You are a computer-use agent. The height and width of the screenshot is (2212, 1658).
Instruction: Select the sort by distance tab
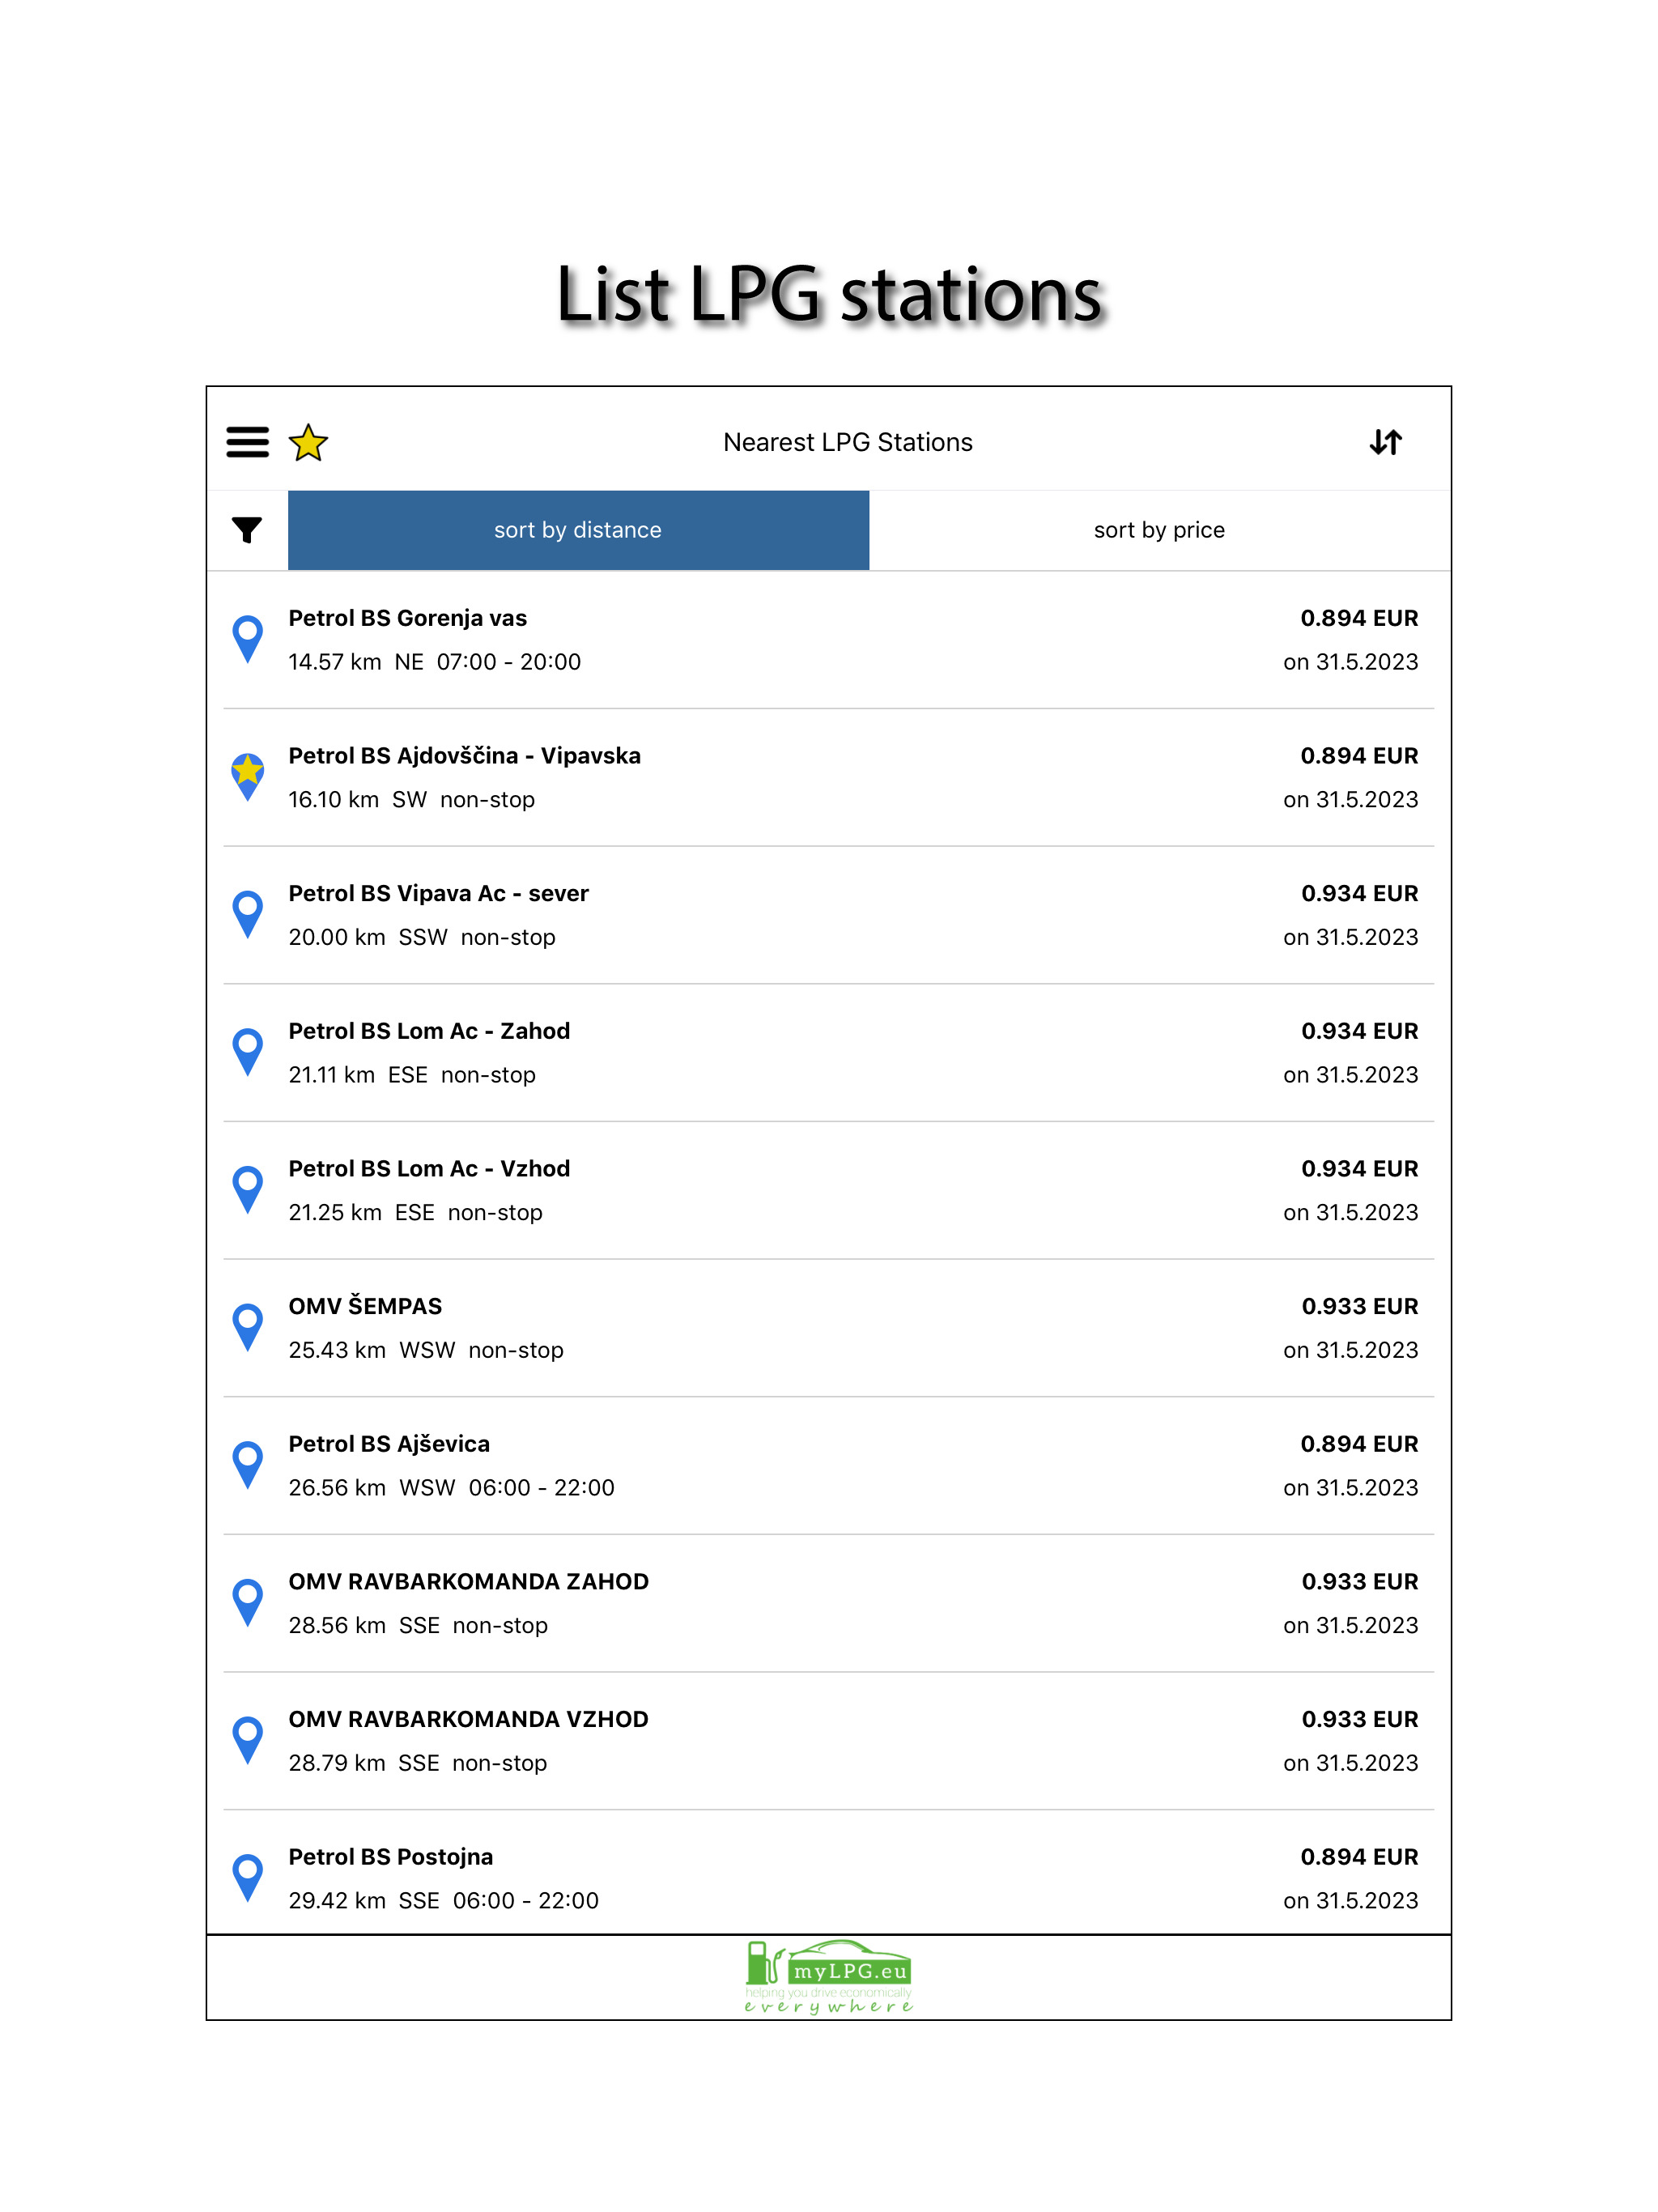point(577,530)
